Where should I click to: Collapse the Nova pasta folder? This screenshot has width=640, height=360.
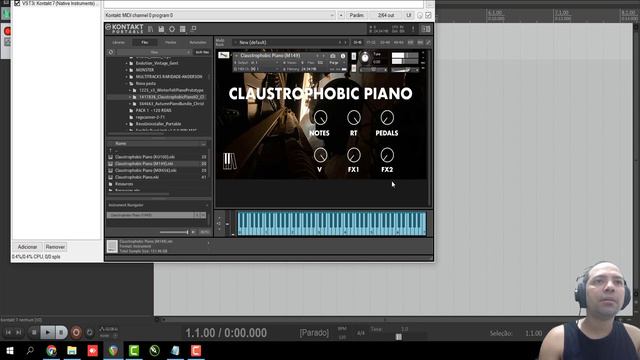127,83
